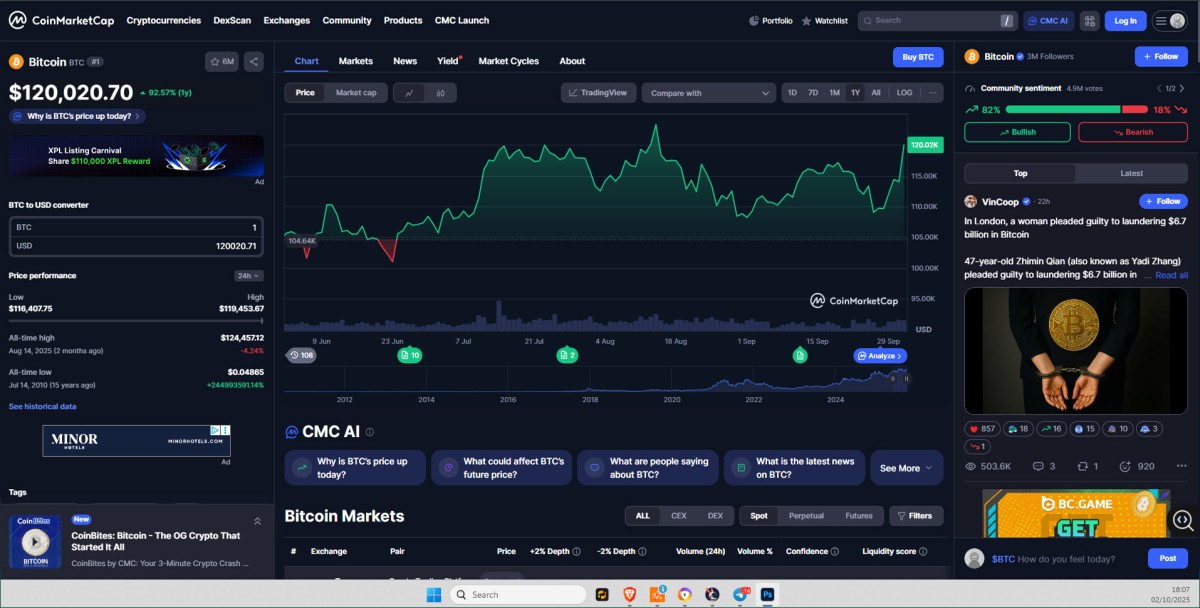
Task: Switch to candlestick chart icon
Action: tap(440, 93)
